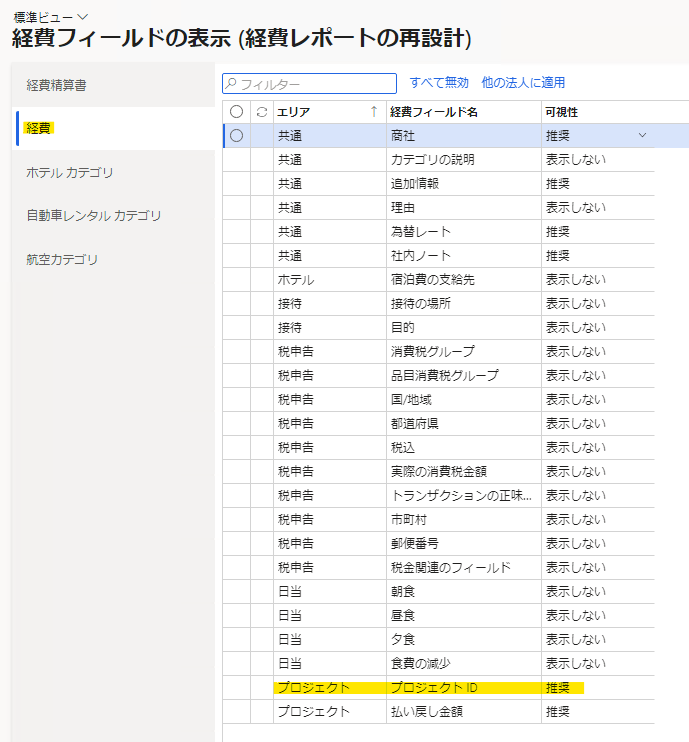The width and height of the screenshot is (689, 742).
Task: Click the 税金関連のフィールド cell
Action: [464, 567]
